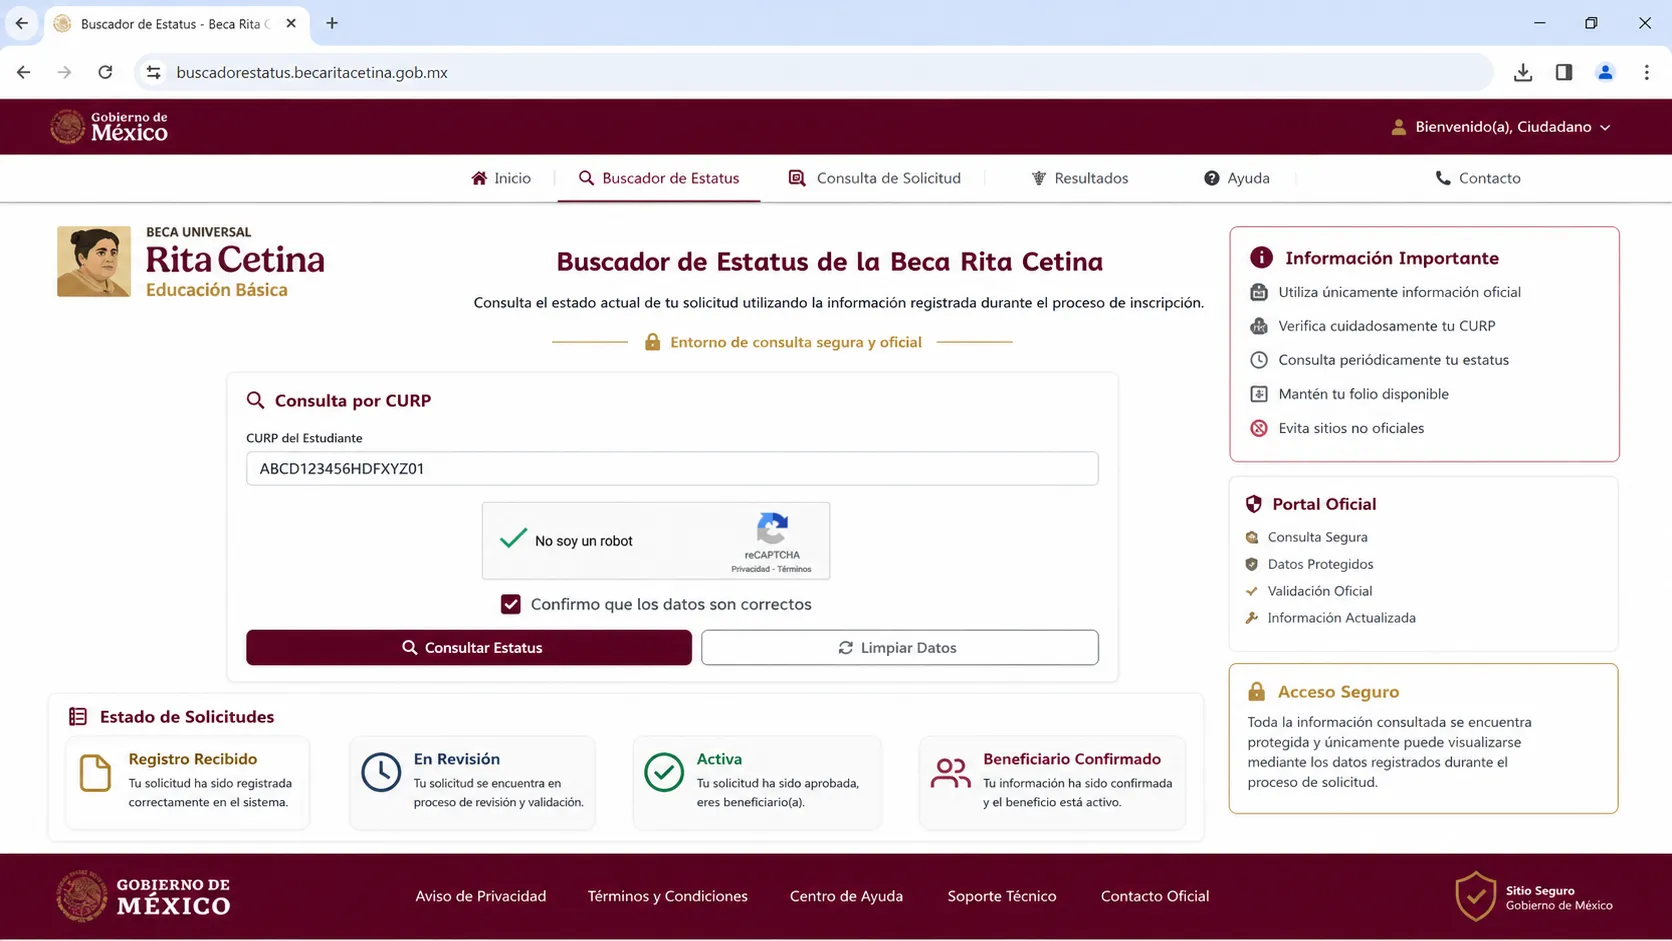Click the browser address bar URL
The height and width of the screenshot is (941, 1672).
[x=312, y=72]
